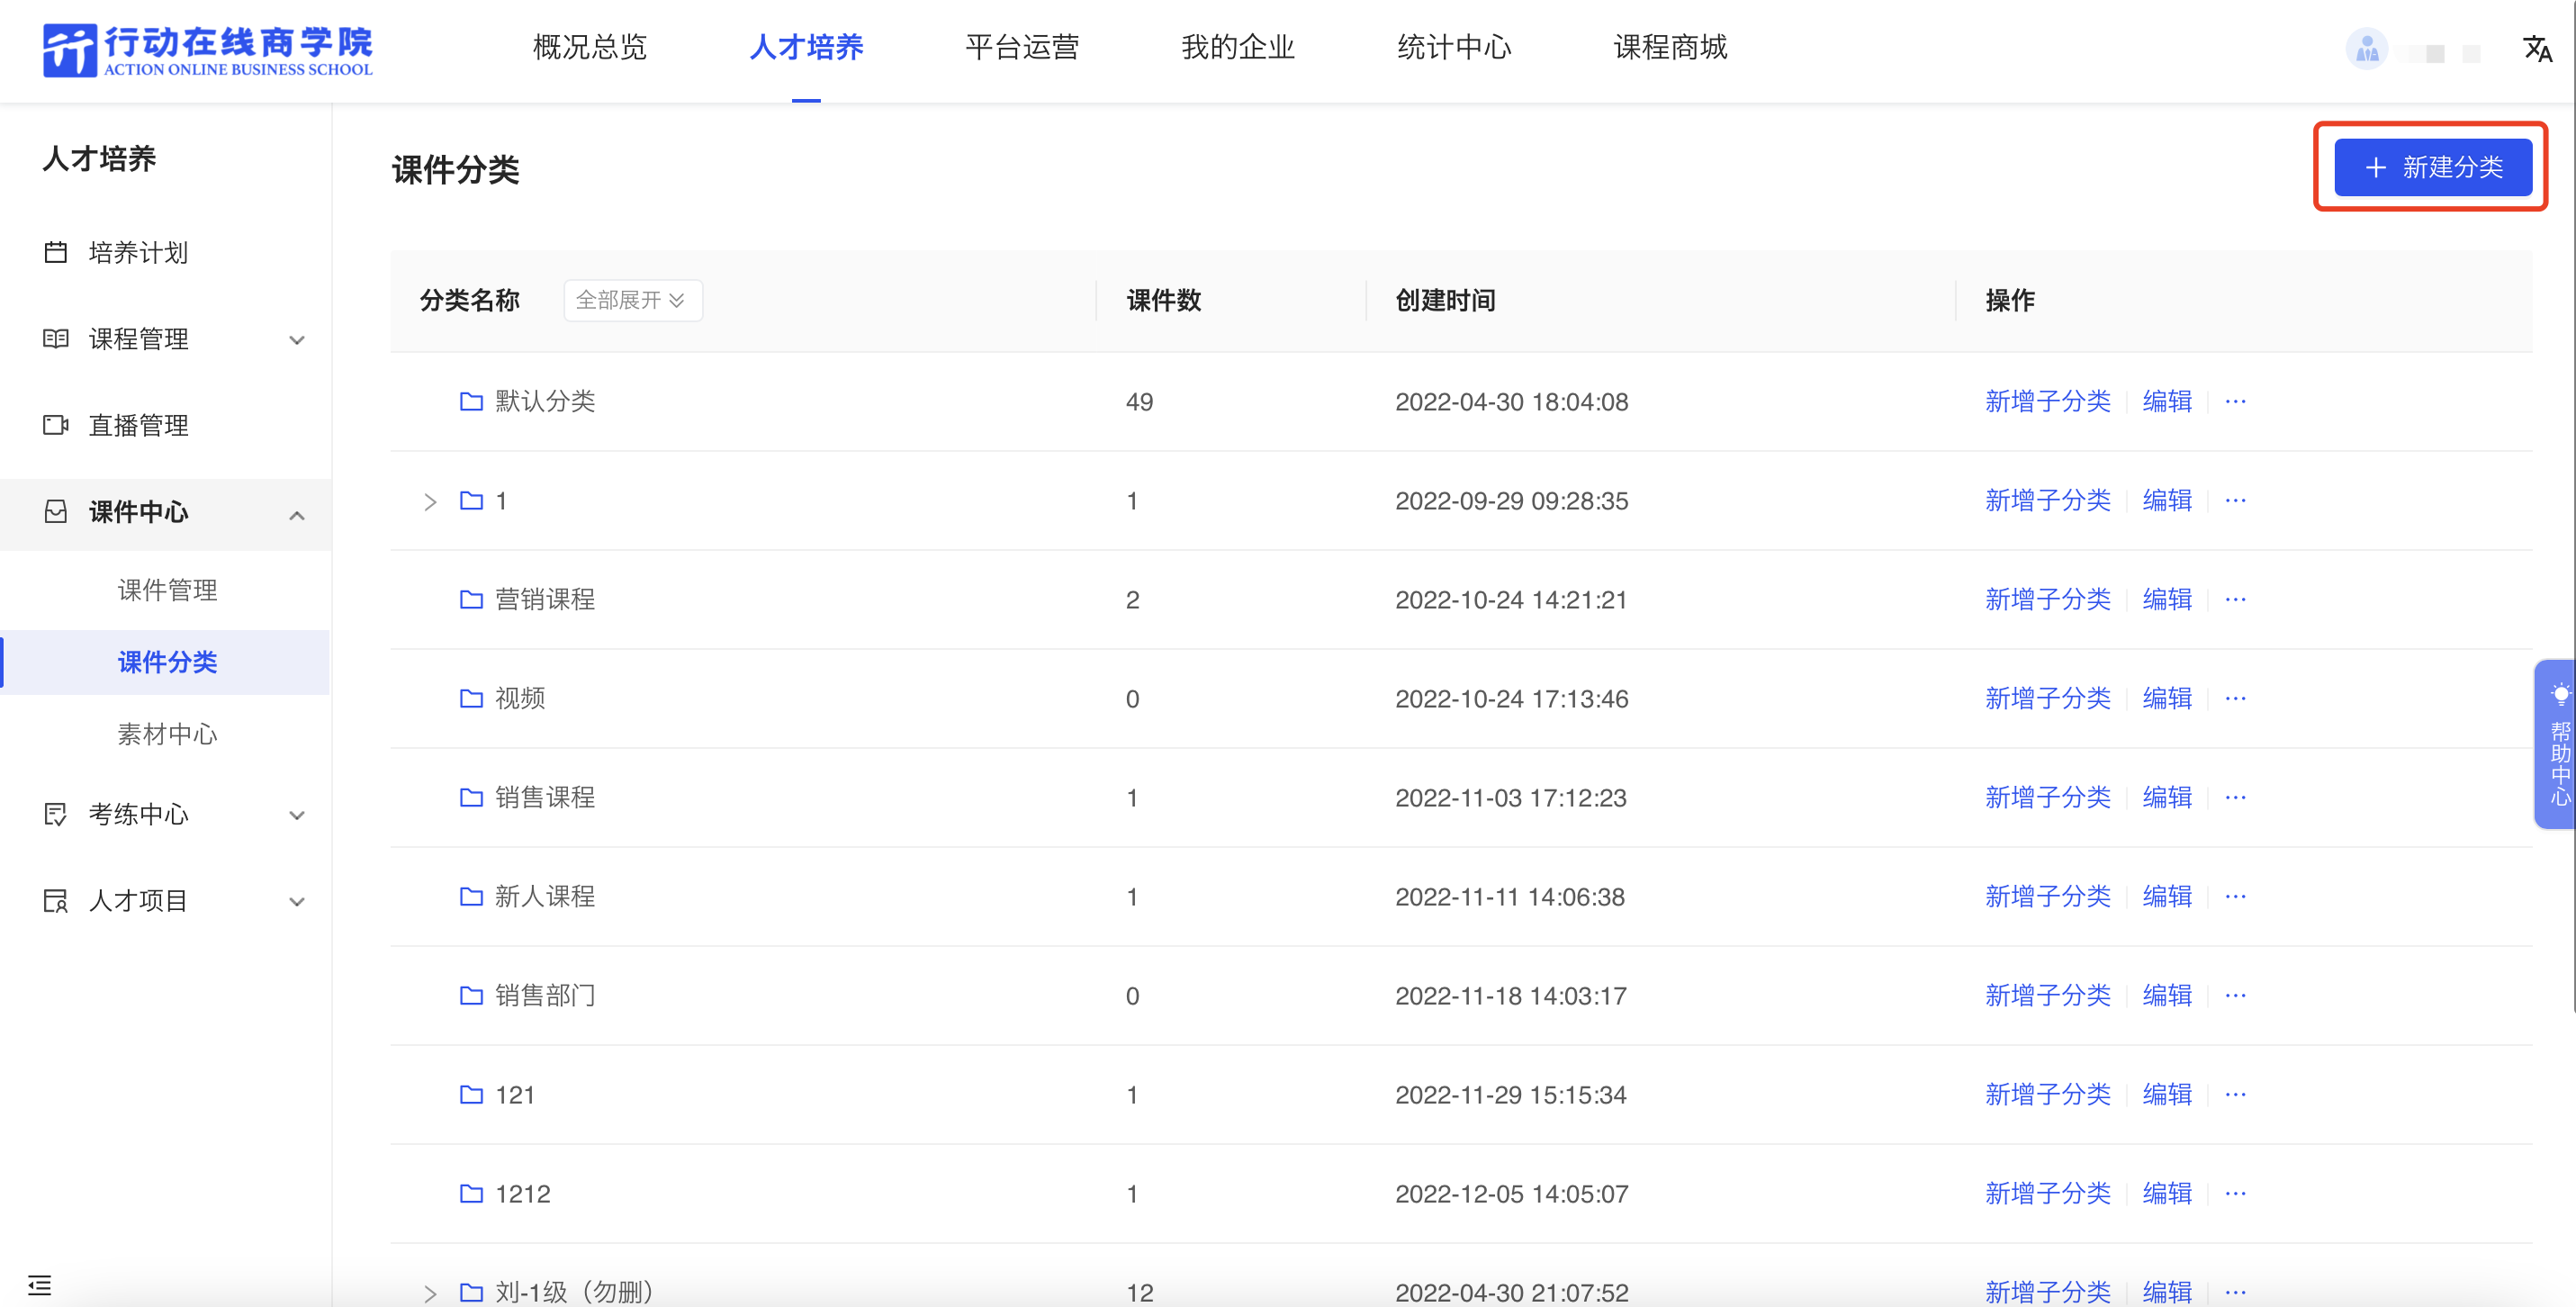
Task: Expand the category row named 1
Action: pos(430,501)
